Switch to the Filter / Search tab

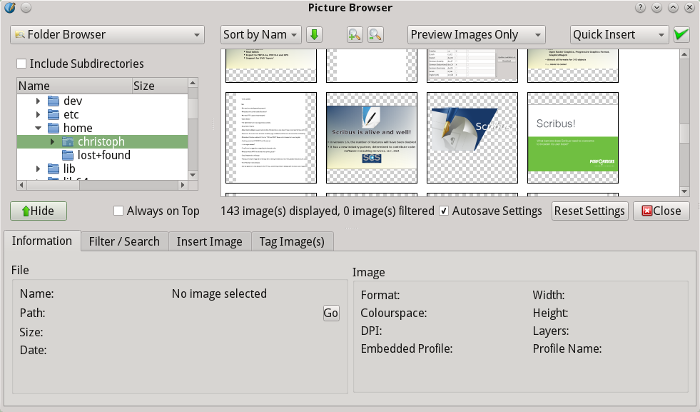pos(124,241)
